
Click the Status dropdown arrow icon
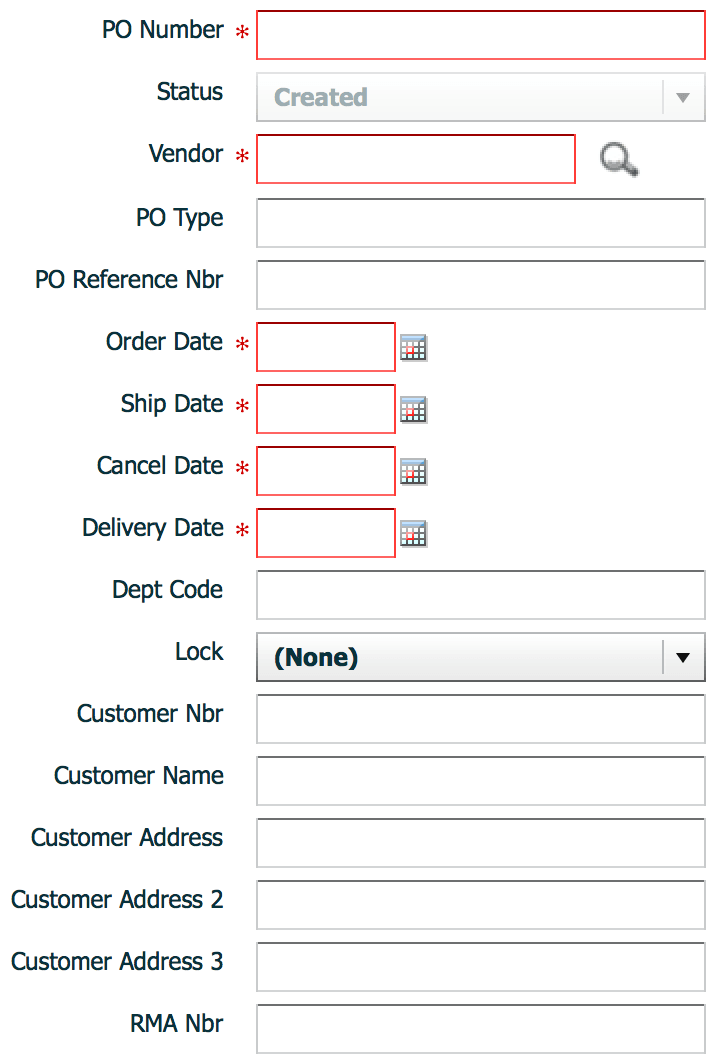tap(681, 97)
